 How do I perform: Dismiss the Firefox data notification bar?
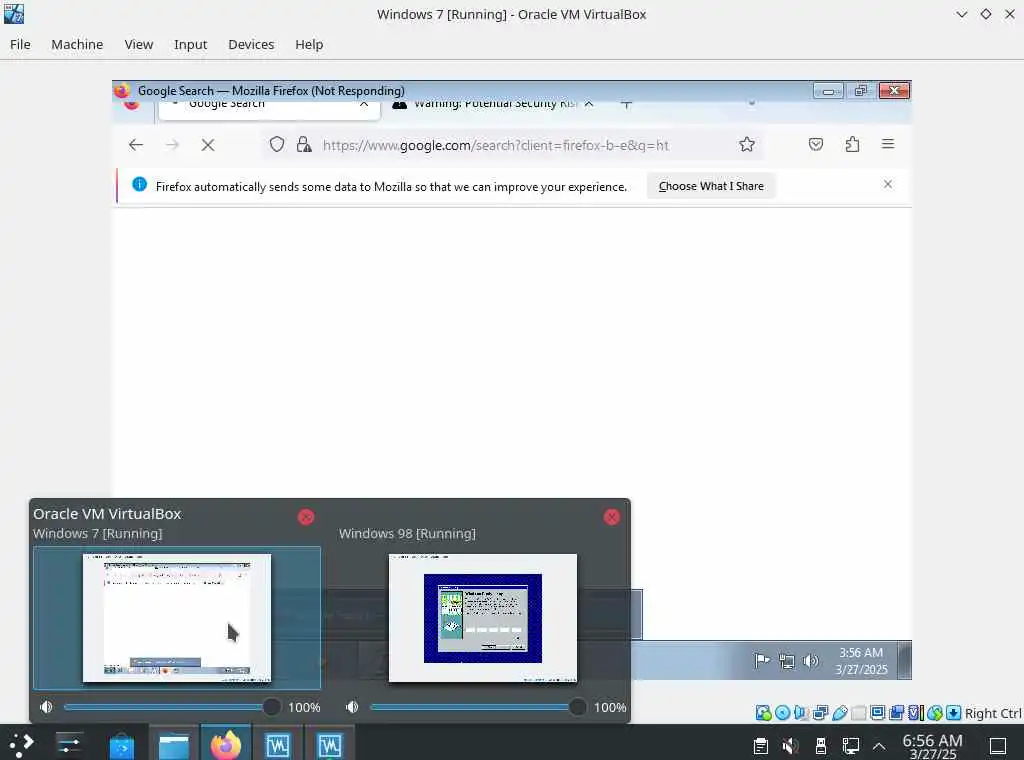tap(888, 184)
